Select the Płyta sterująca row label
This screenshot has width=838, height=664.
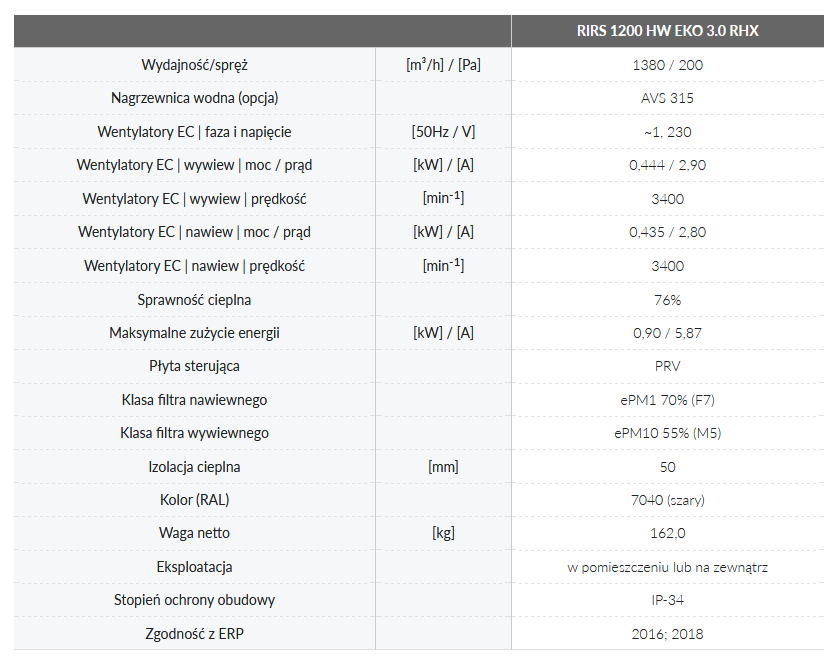[194, 366]
